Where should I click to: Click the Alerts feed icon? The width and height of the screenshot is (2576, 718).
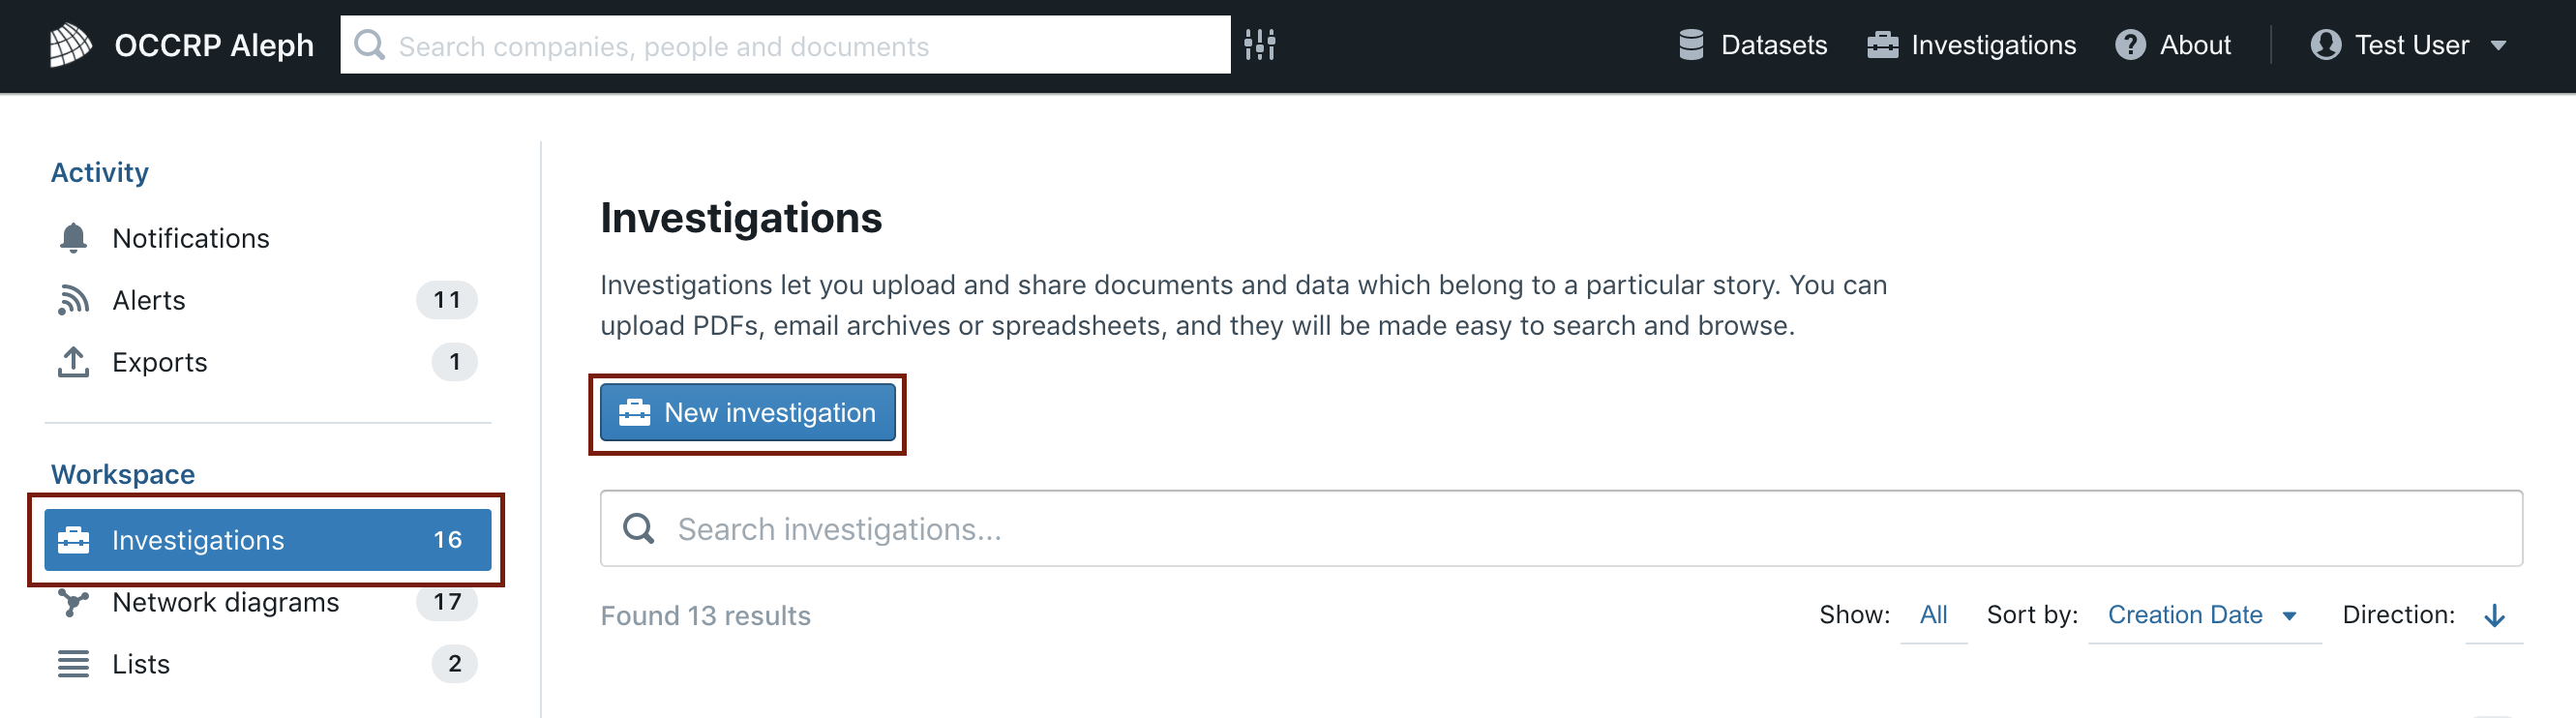73,300
